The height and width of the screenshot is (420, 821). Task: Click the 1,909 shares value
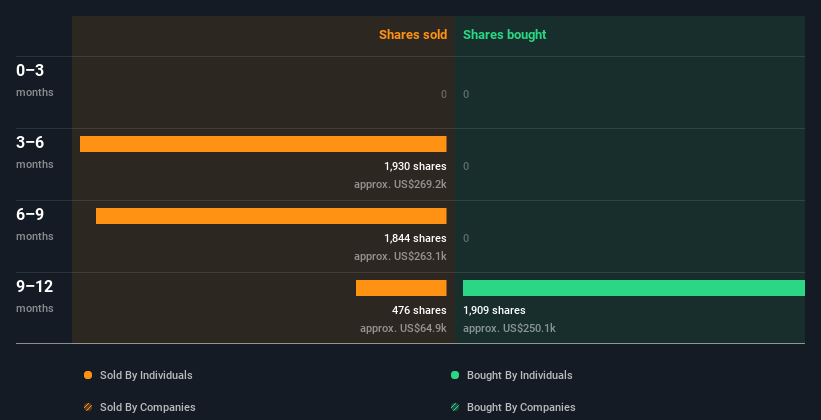494,310
